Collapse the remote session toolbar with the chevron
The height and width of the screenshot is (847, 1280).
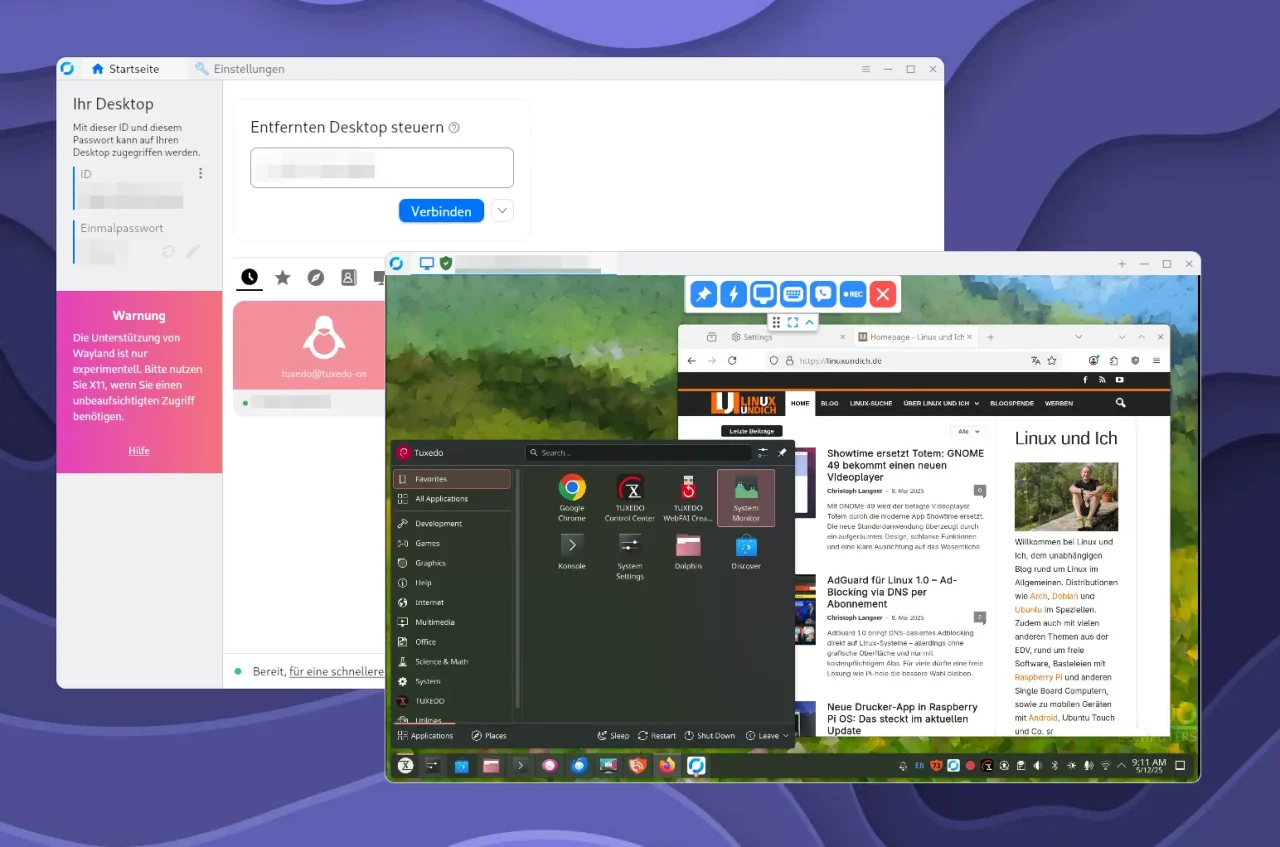tap(810, 322)
